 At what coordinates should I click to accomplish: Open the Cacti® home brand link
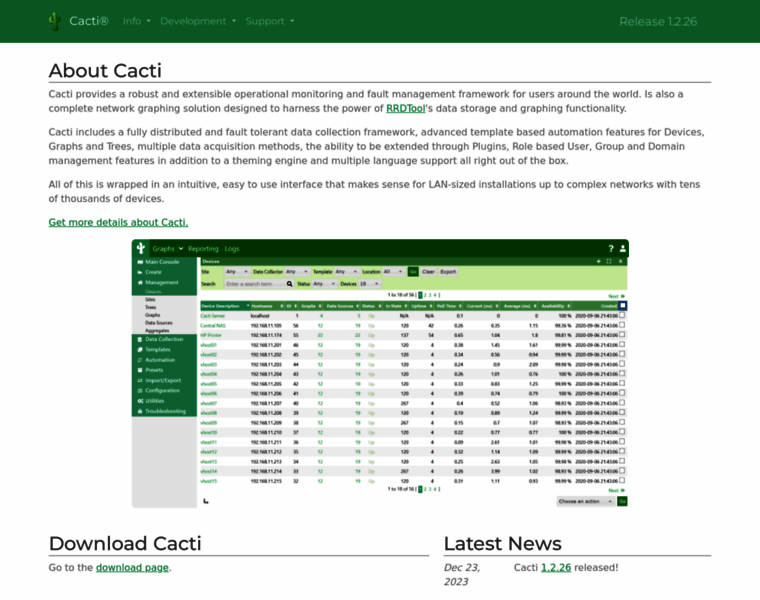[89, 21]
